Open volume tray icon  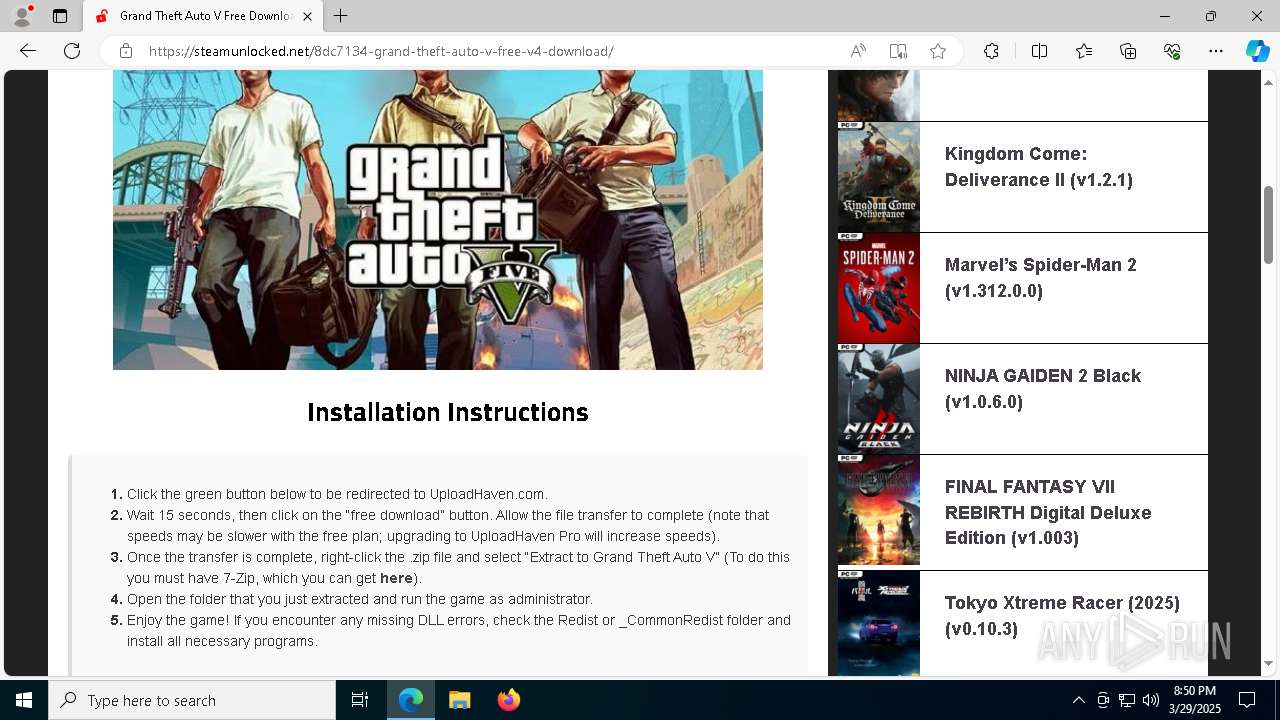1151,700
